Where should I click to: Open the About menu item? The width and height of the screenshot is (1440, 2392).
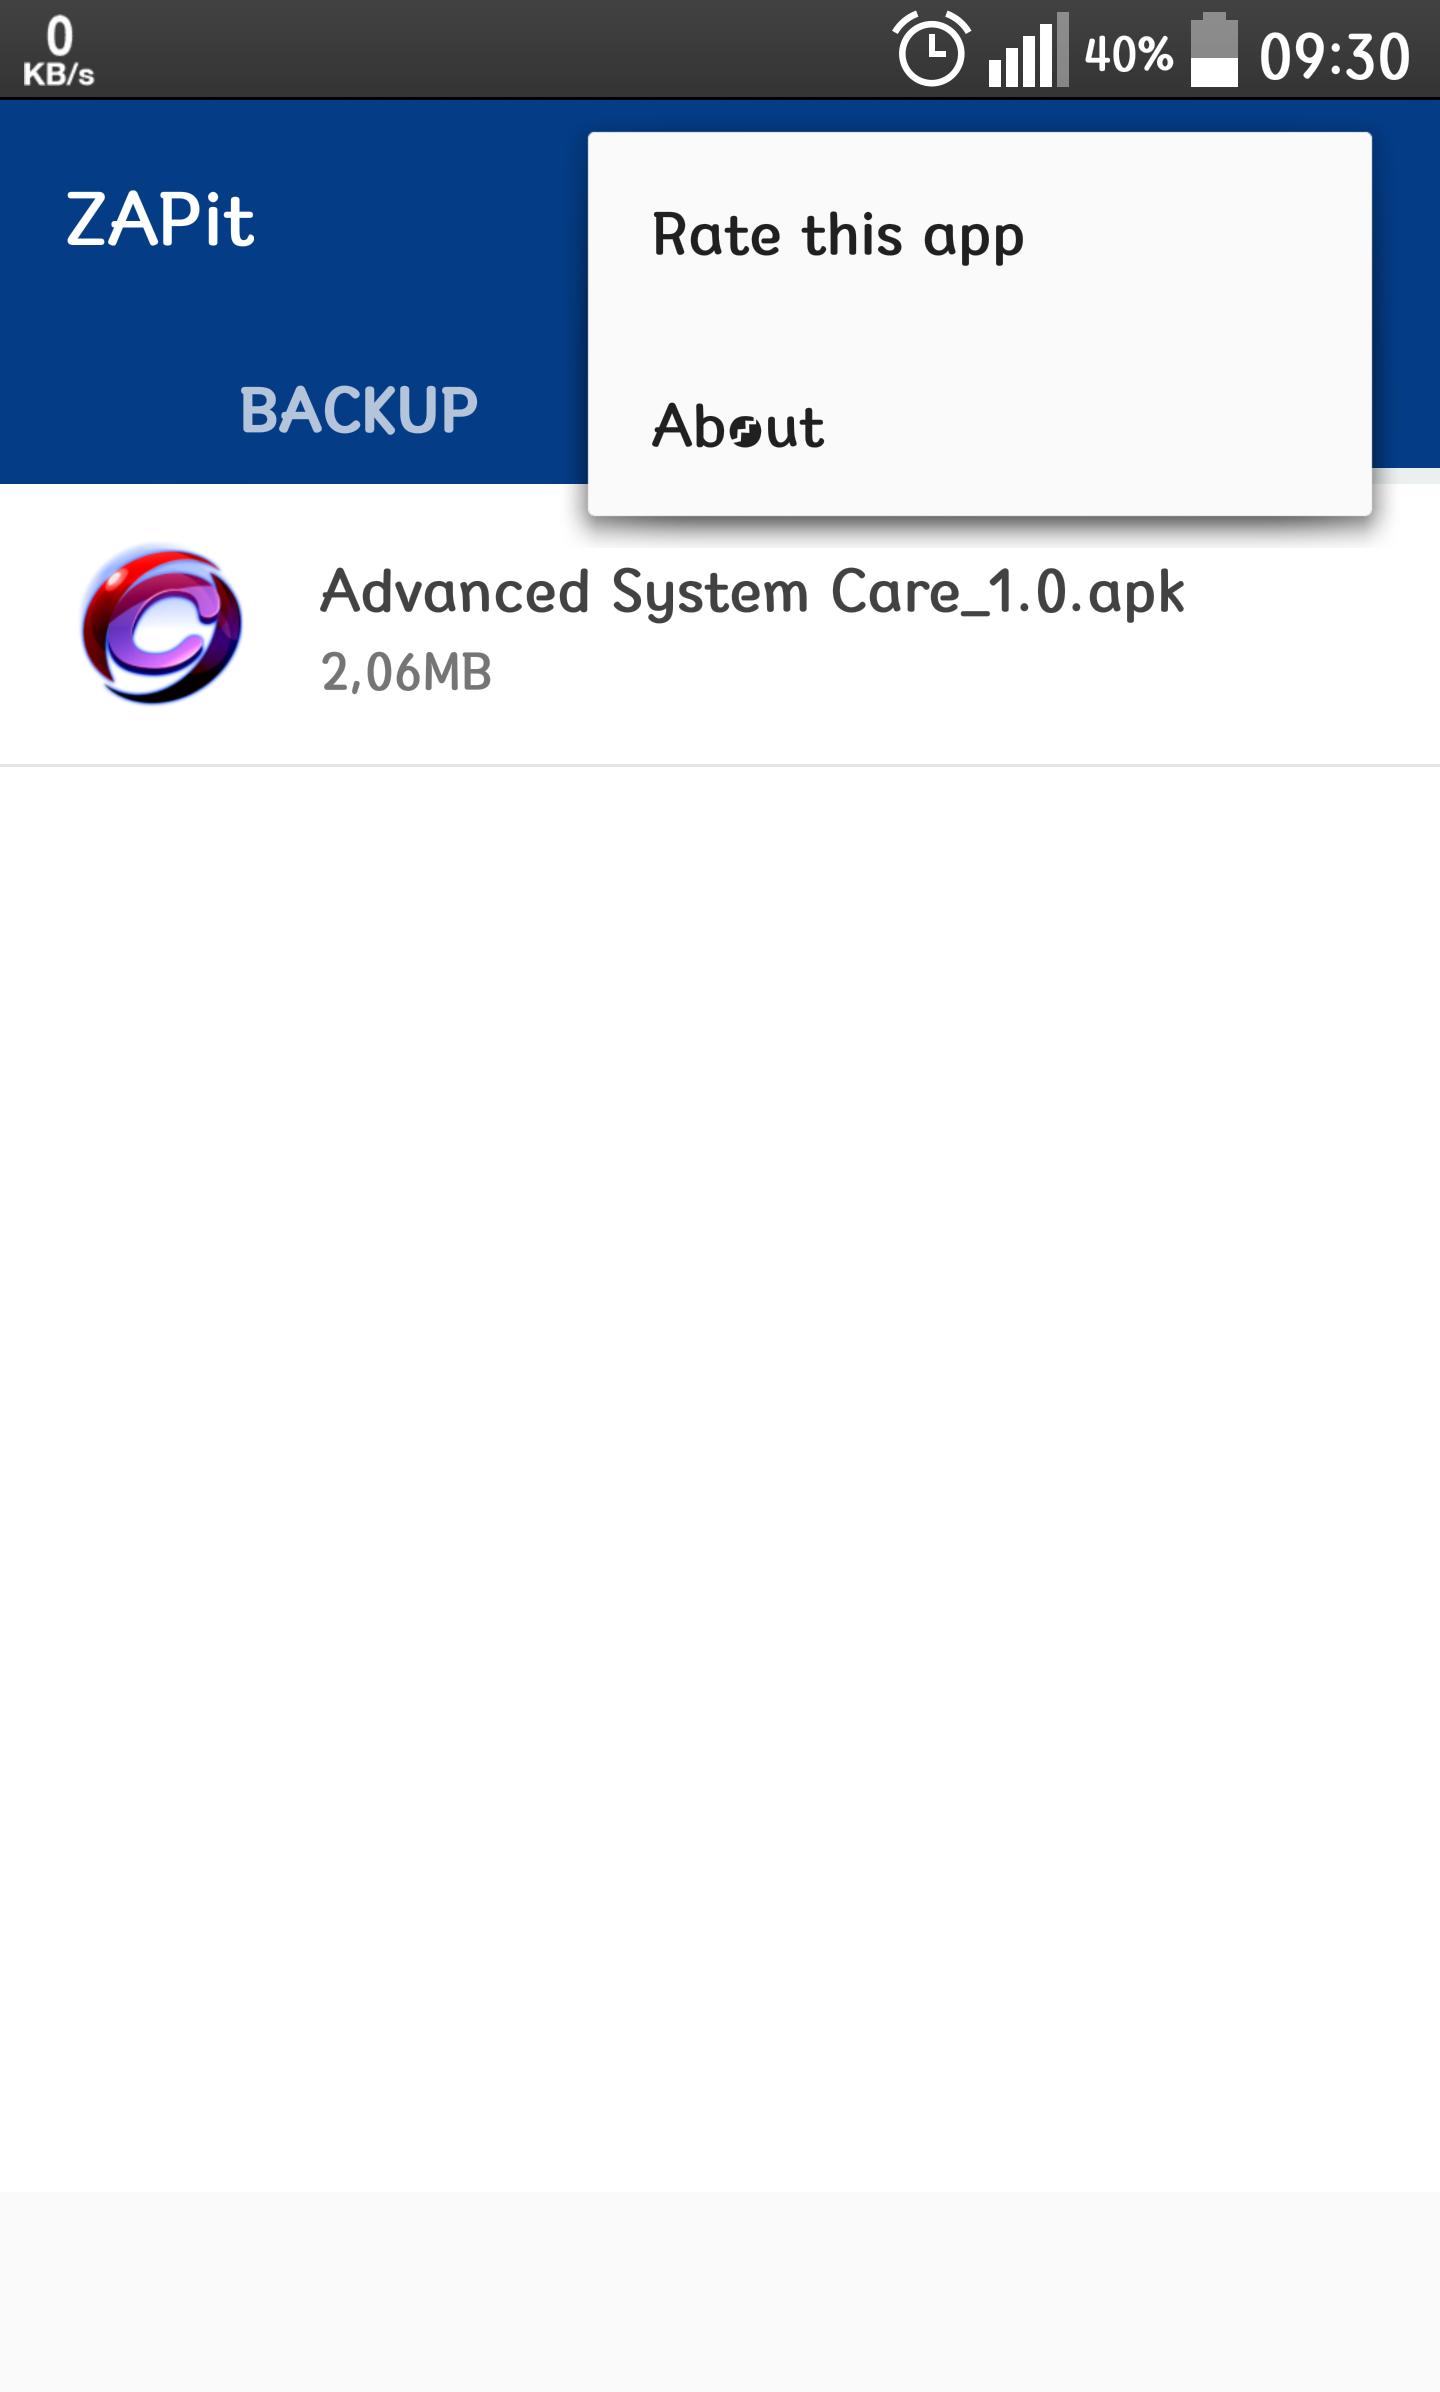click(979, 426)
